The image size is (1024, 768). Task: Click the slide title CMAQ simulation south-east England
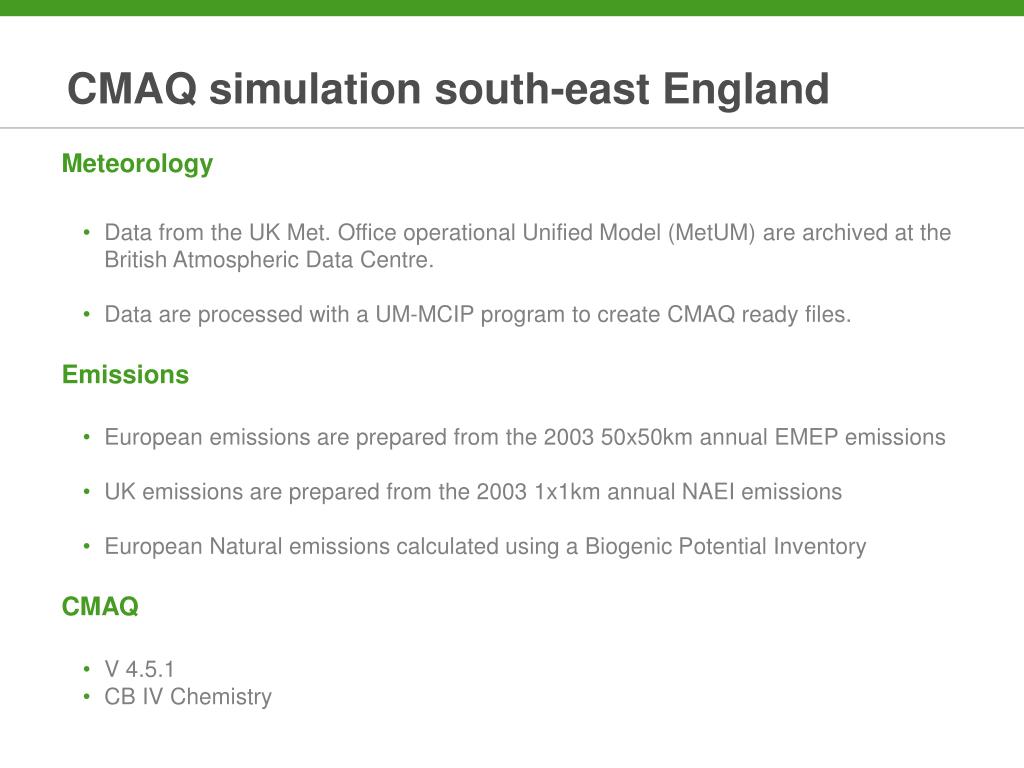coord(448,89)
